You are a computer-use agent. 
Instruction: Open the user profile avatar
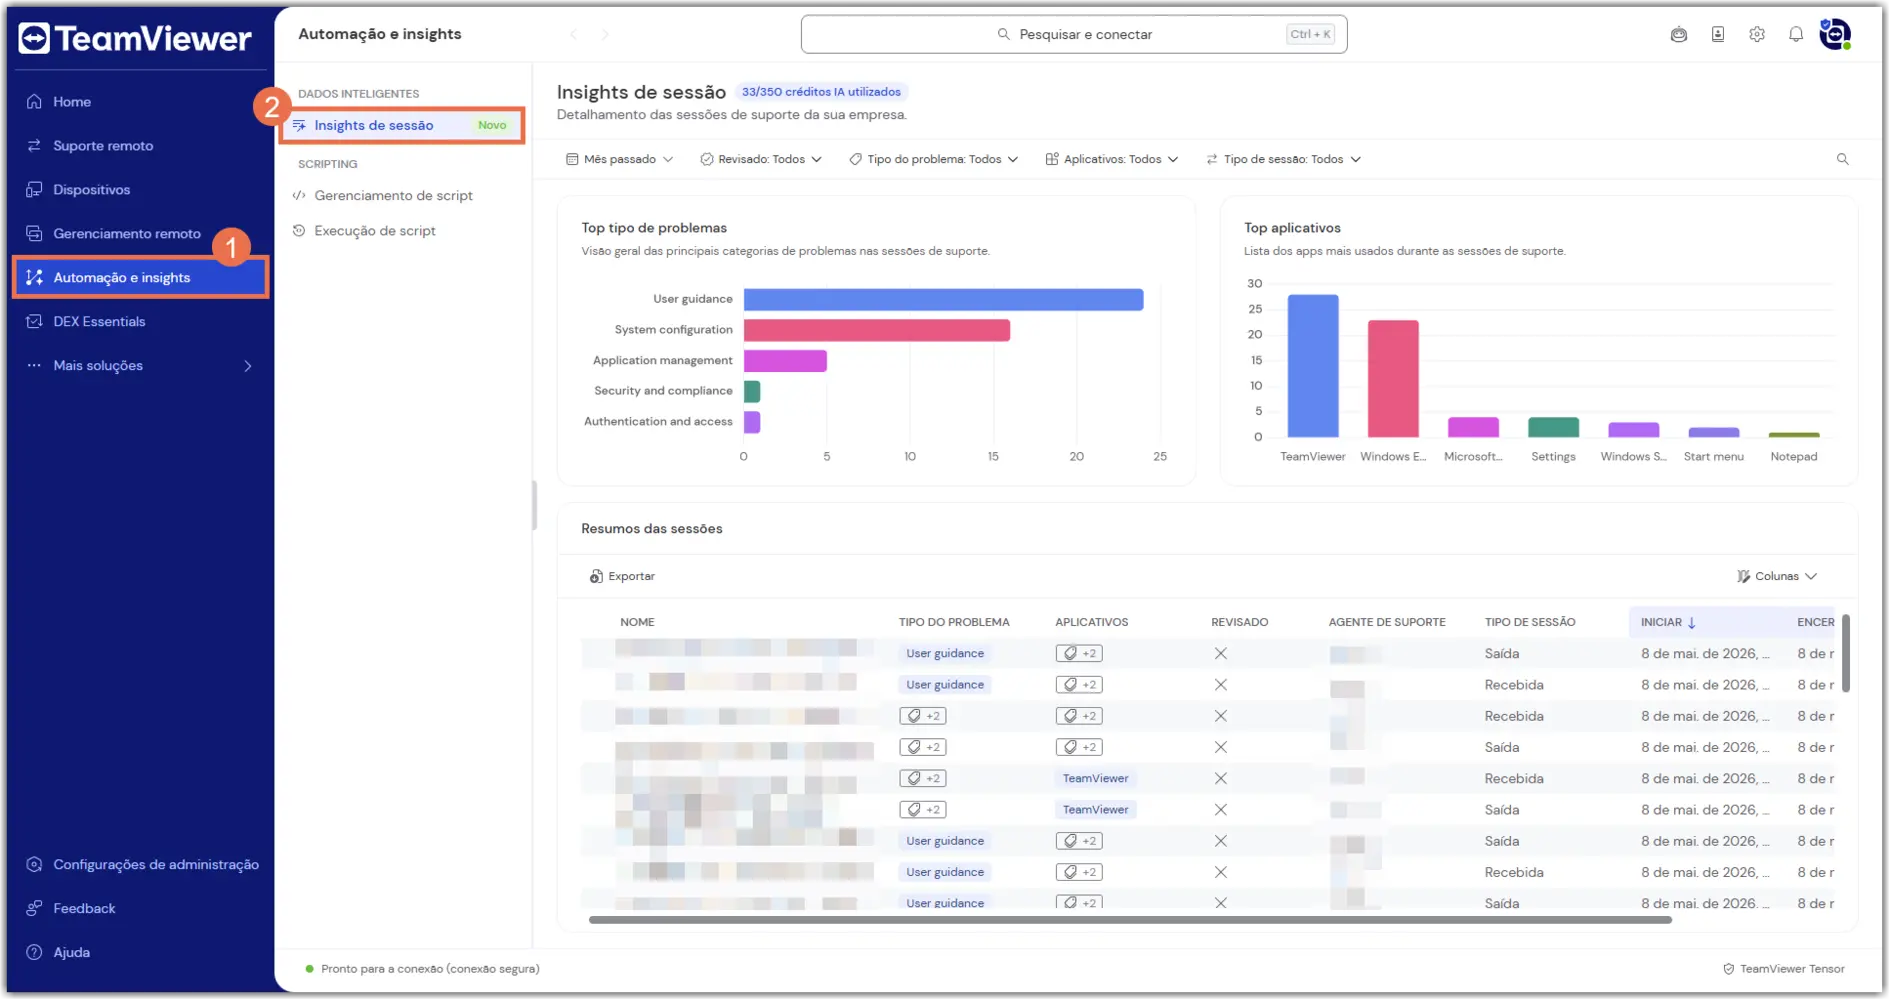point(1835,34)
